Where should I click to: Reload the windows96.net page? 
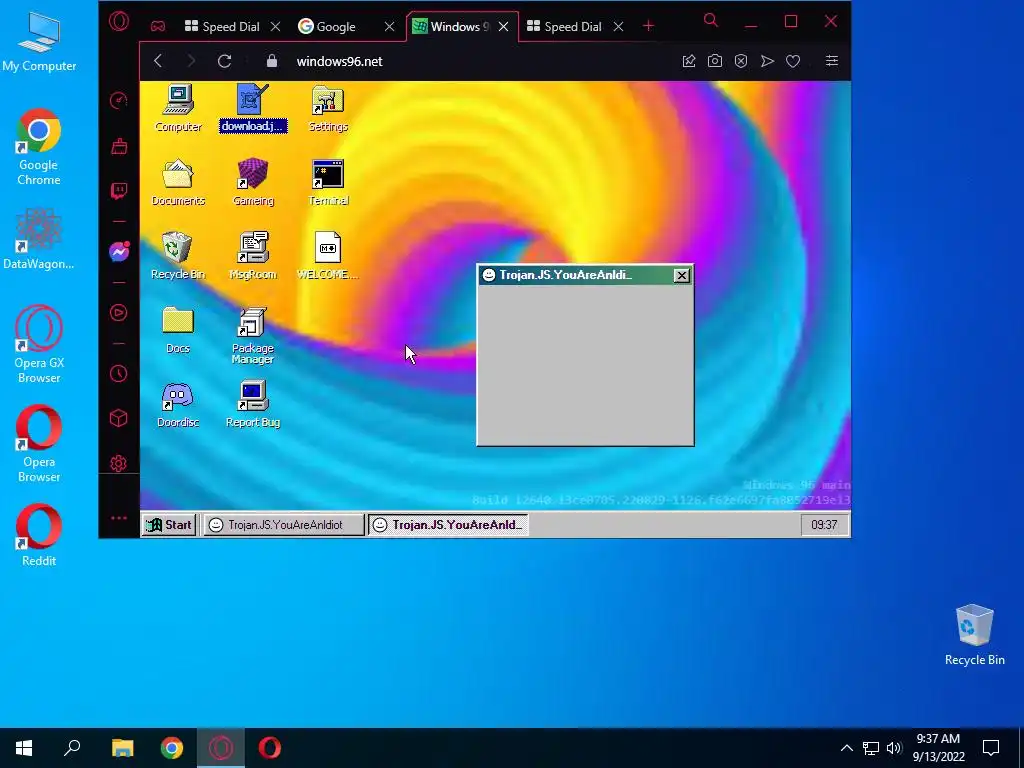pos(225,61)
